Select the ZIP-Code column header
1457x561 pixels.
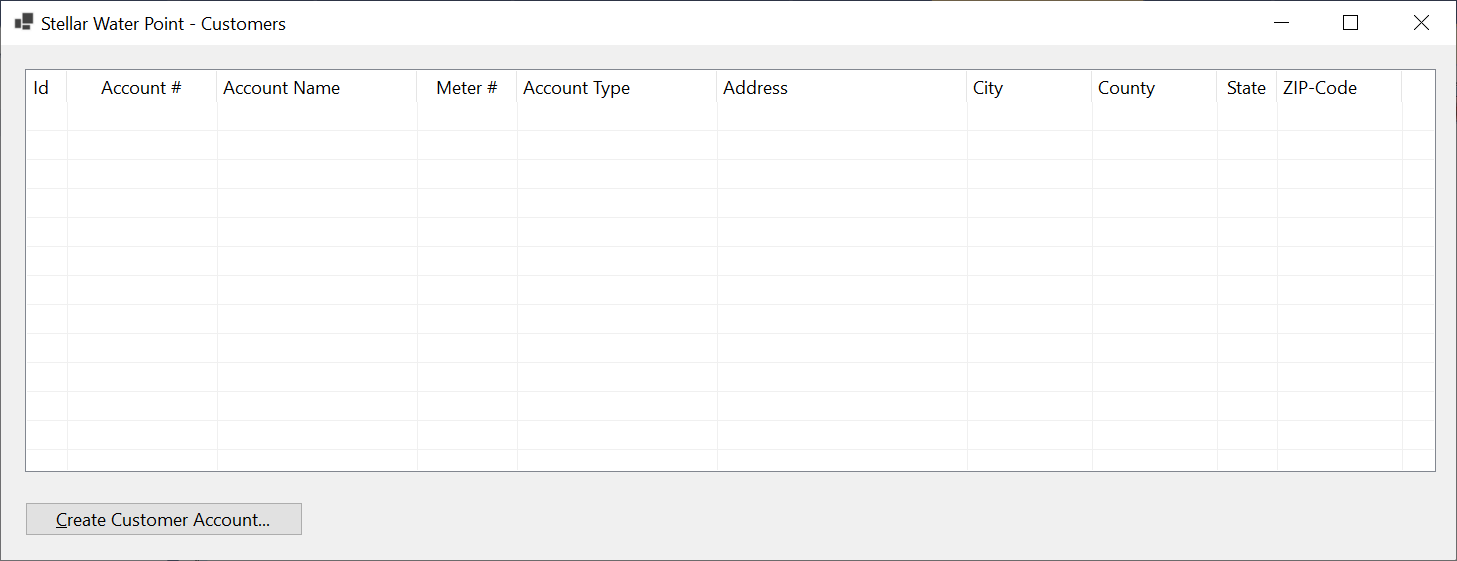[1339, 88]
